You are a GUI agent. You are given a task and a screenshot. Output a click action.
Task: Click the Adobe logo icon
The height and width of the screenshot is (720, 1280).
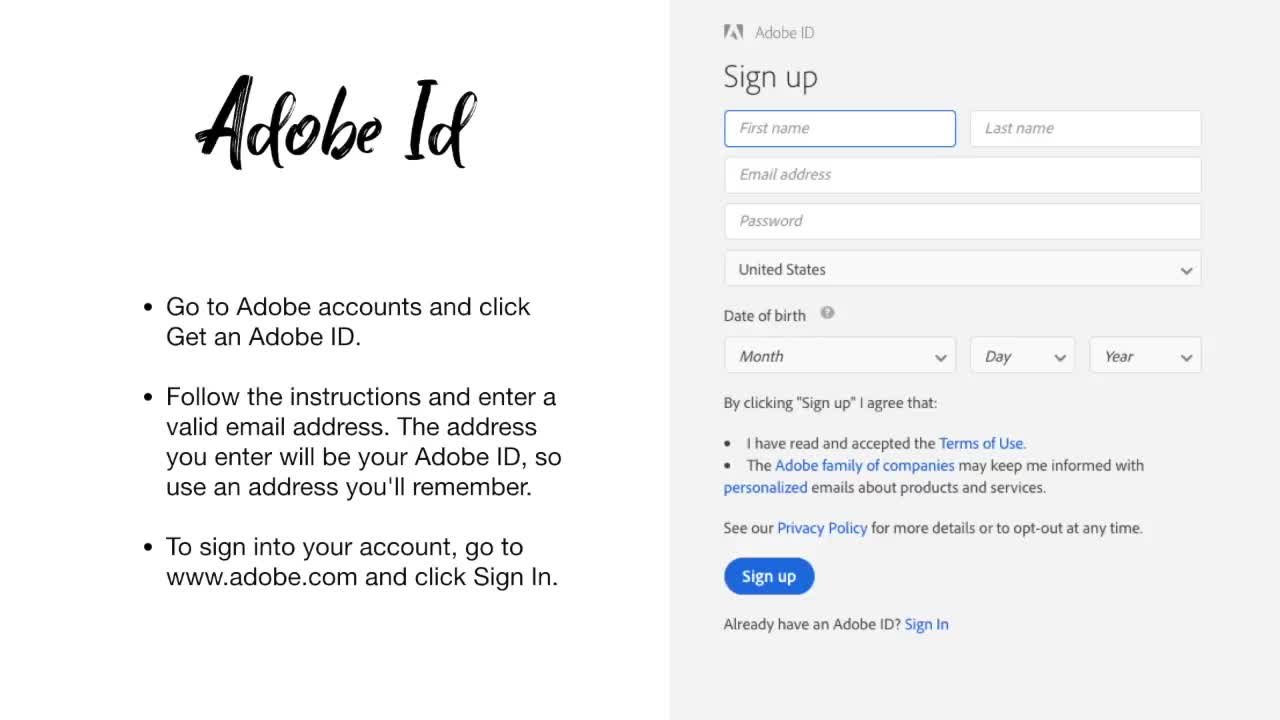tap(733, 32)
